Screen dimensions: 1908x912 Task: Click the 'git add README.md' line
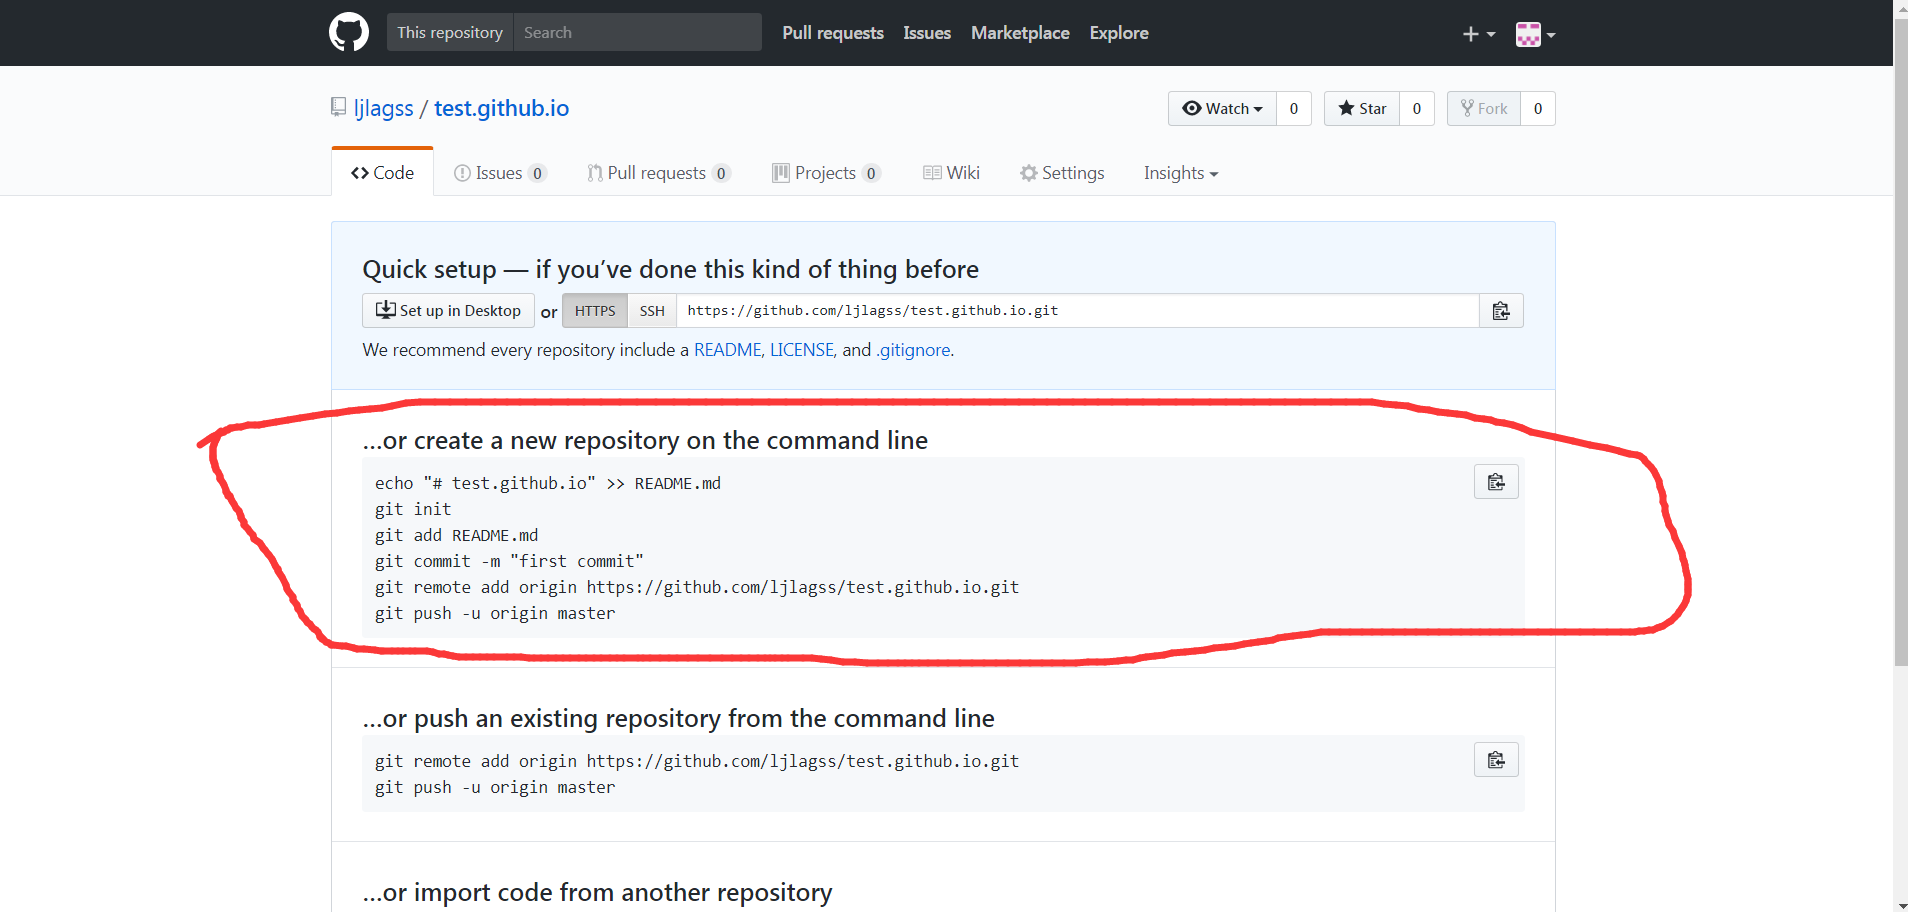456,535
